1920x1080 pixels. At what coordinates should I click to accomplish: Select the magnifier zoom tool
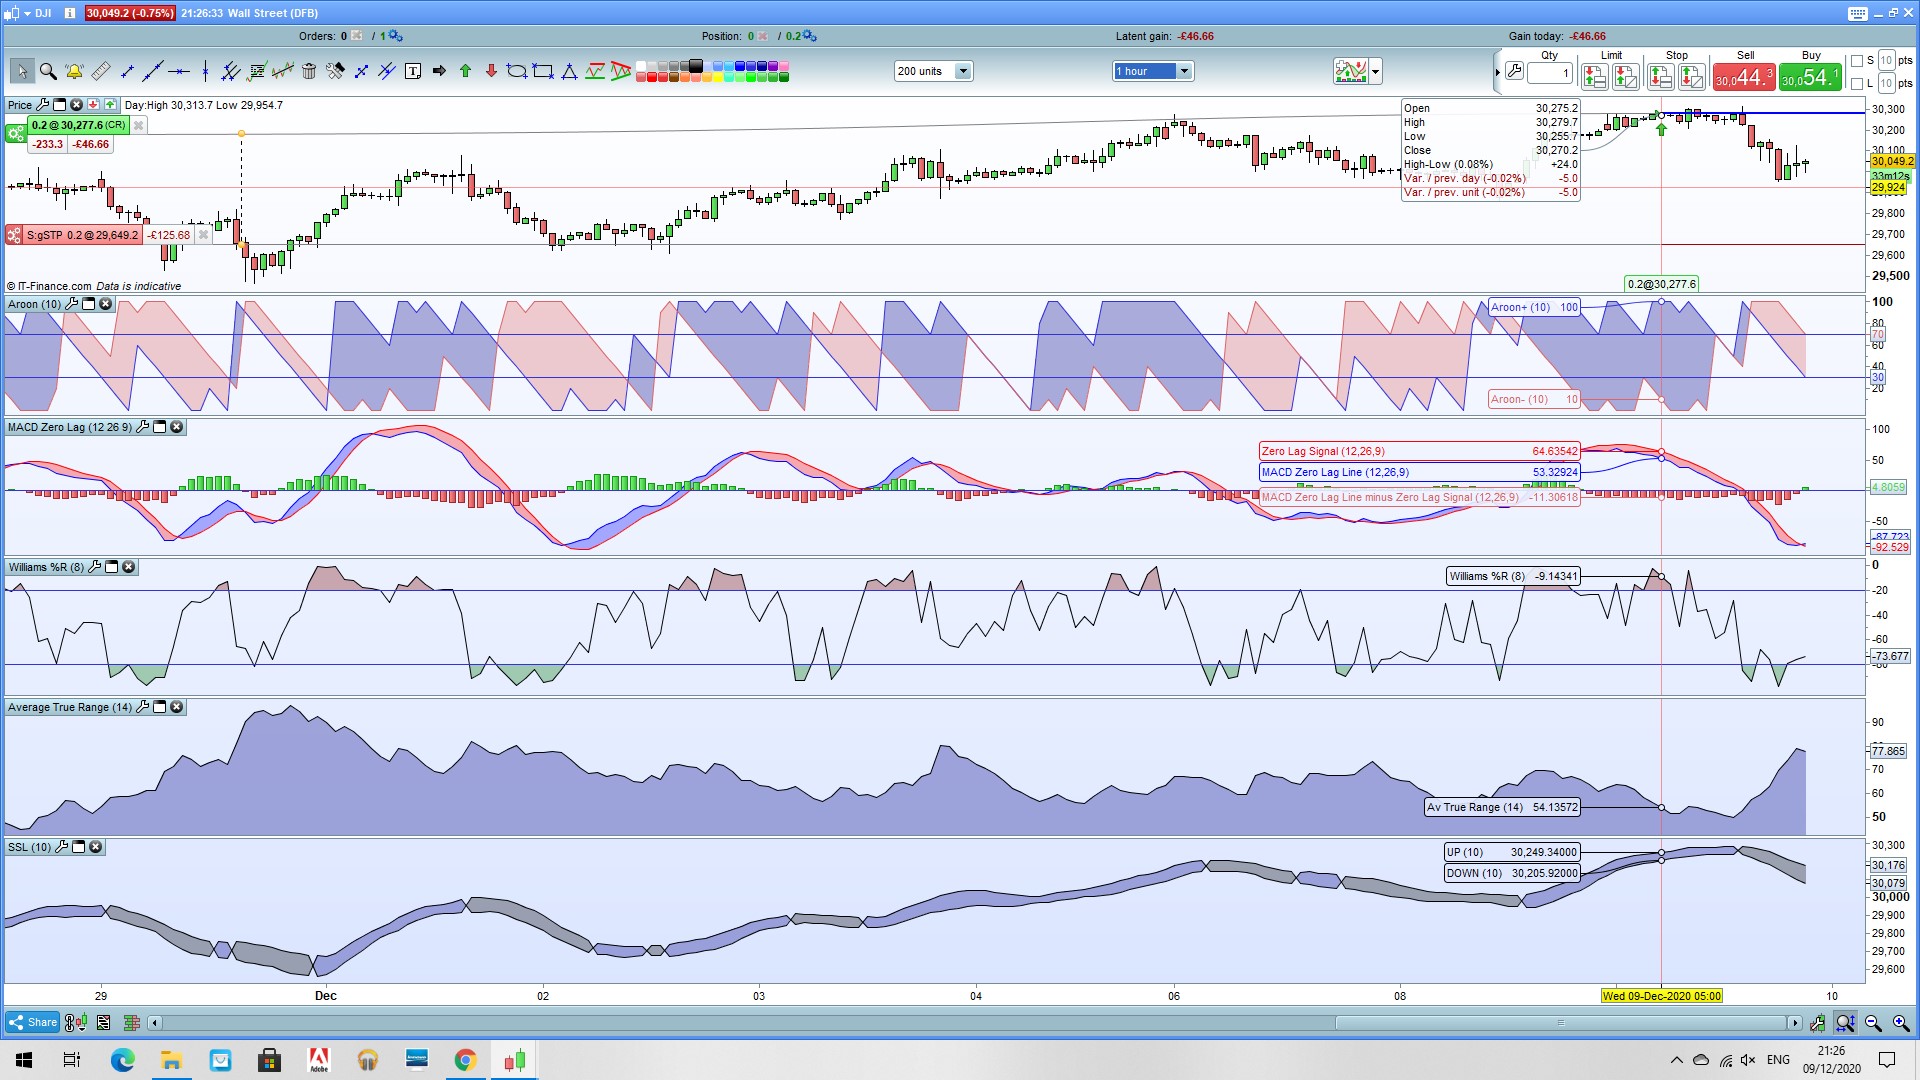click(47, 71)
